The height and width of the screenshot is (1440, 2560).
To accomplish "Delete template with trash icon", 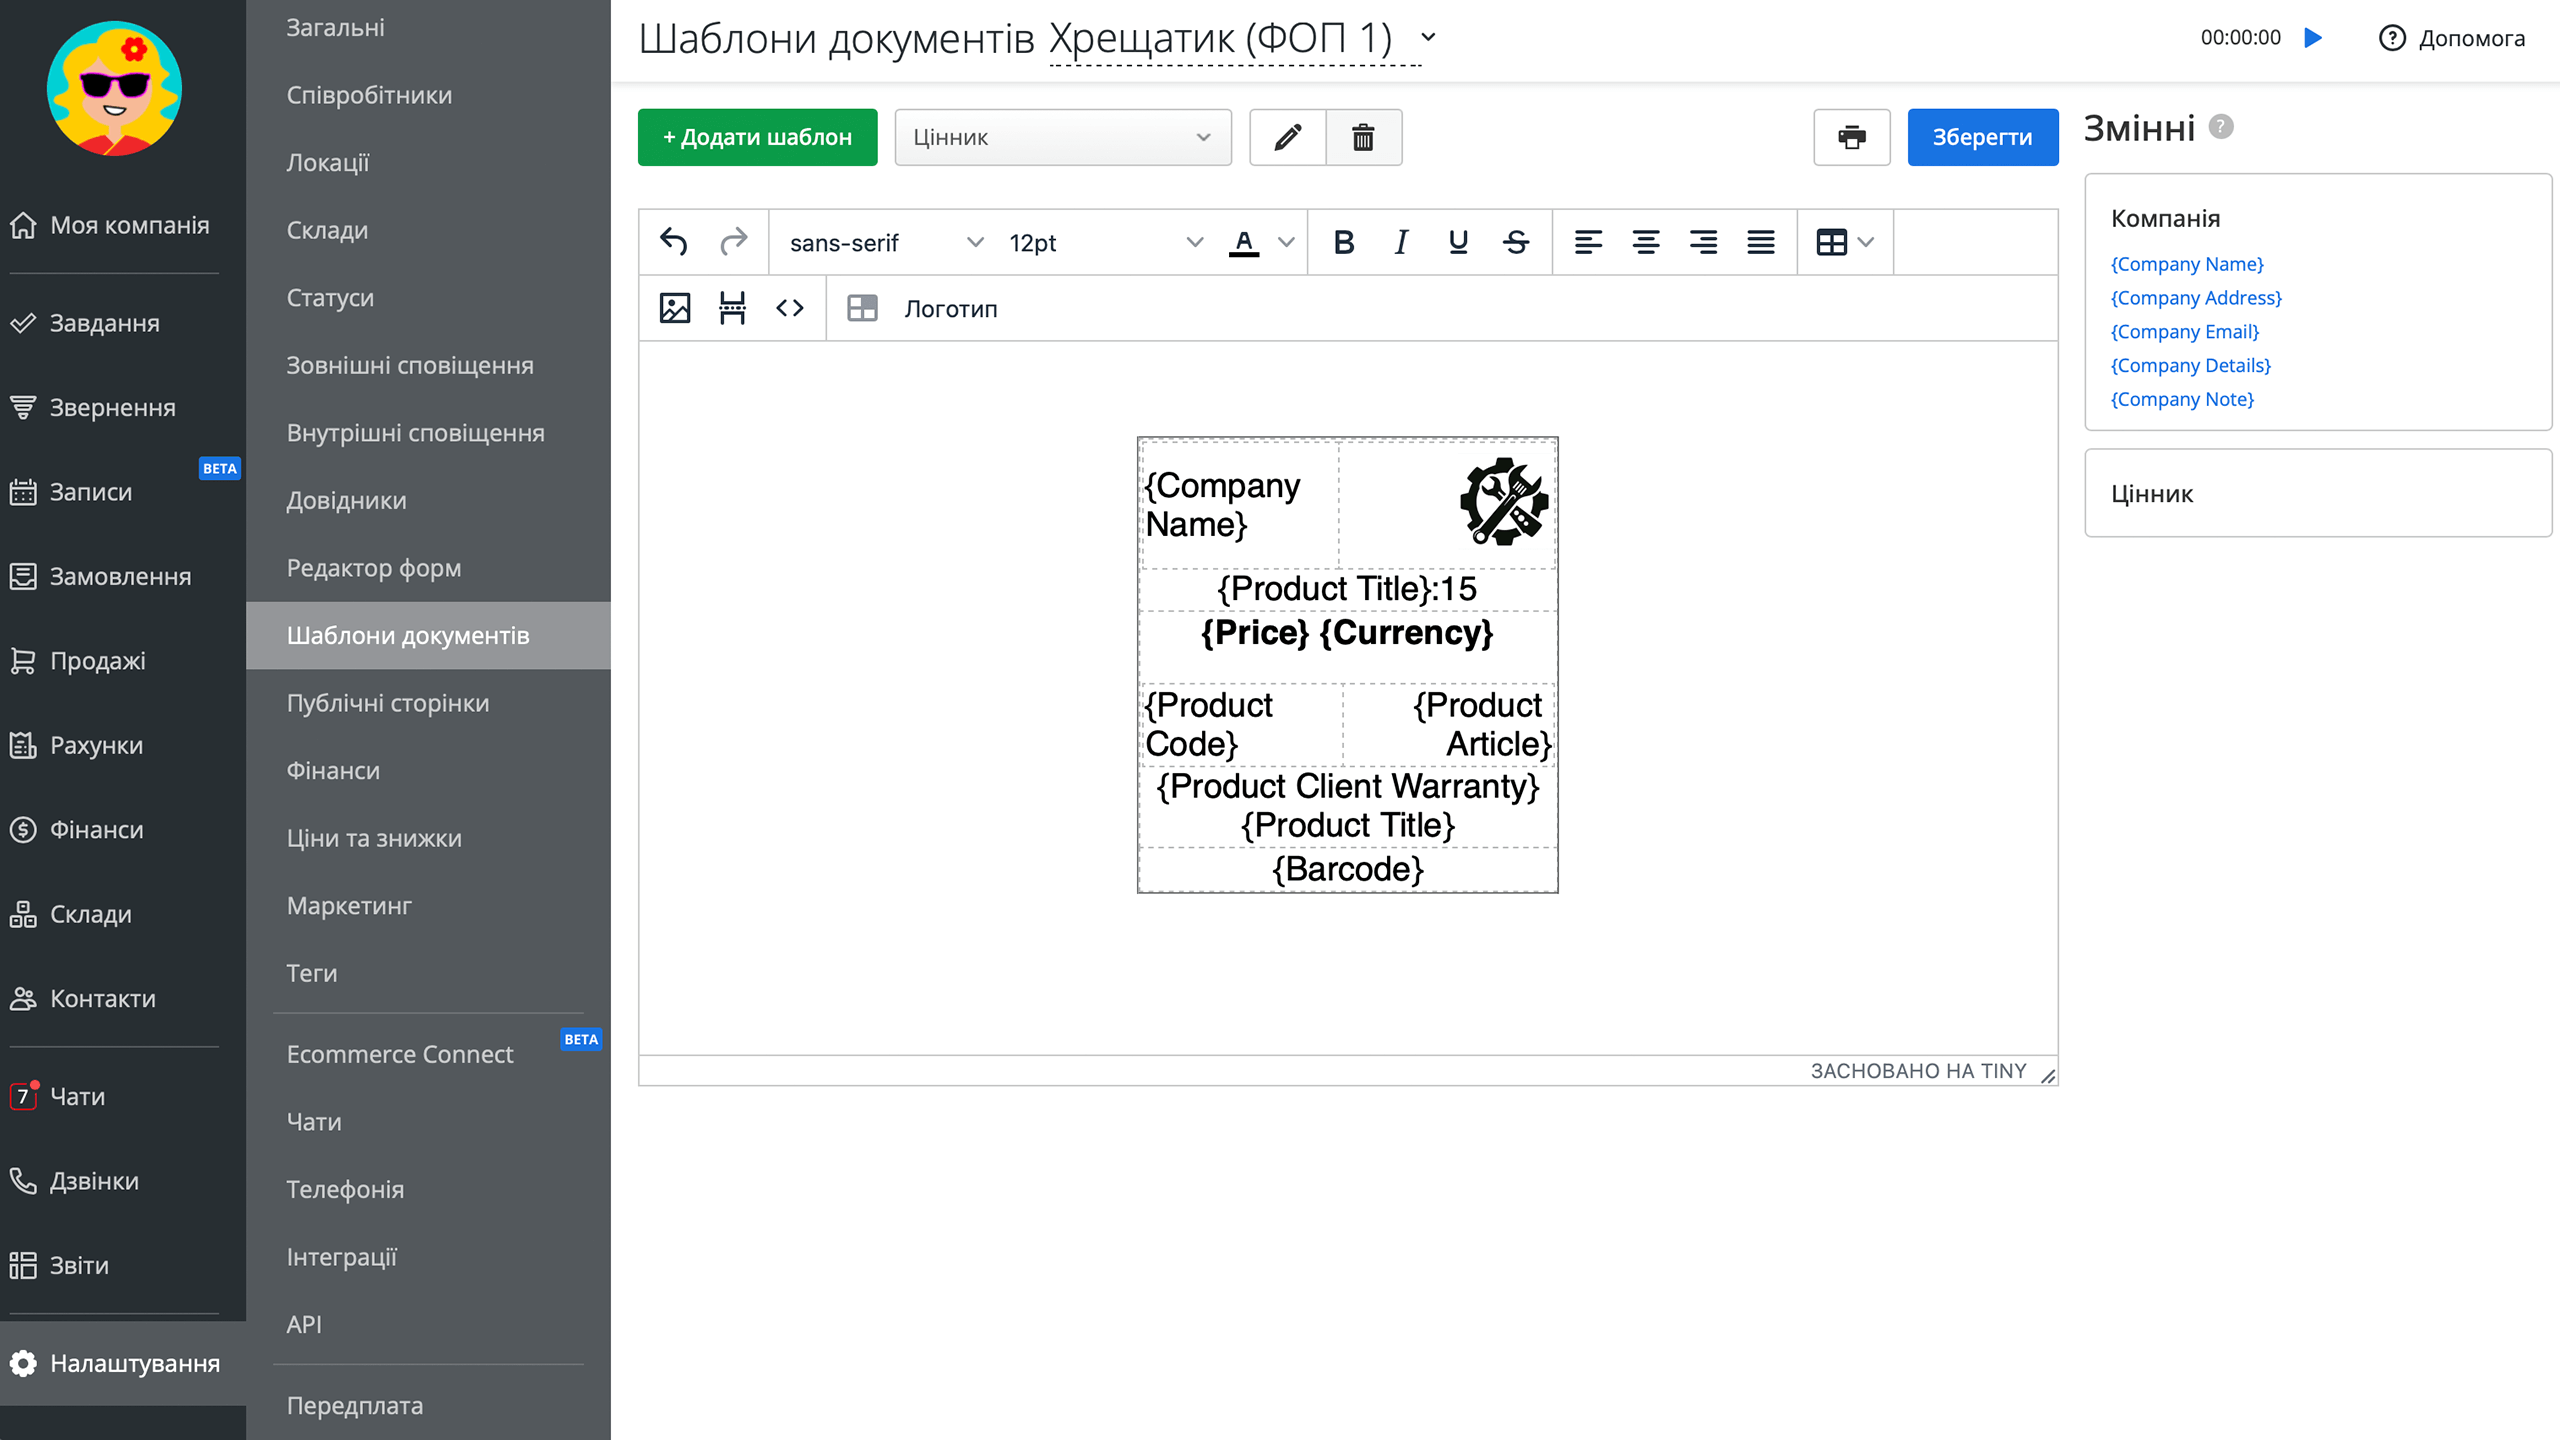I will (1363, 137).
